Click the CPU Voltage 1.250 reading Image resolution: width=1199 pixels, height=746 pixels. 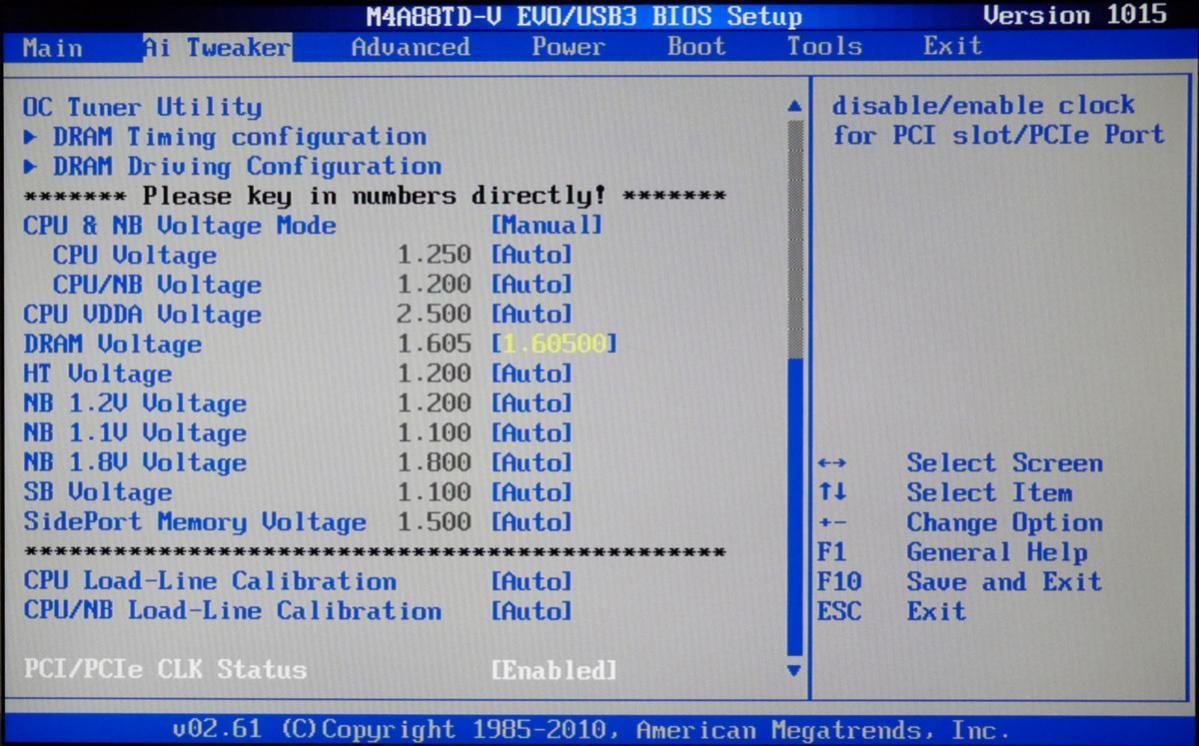[434, 255]
